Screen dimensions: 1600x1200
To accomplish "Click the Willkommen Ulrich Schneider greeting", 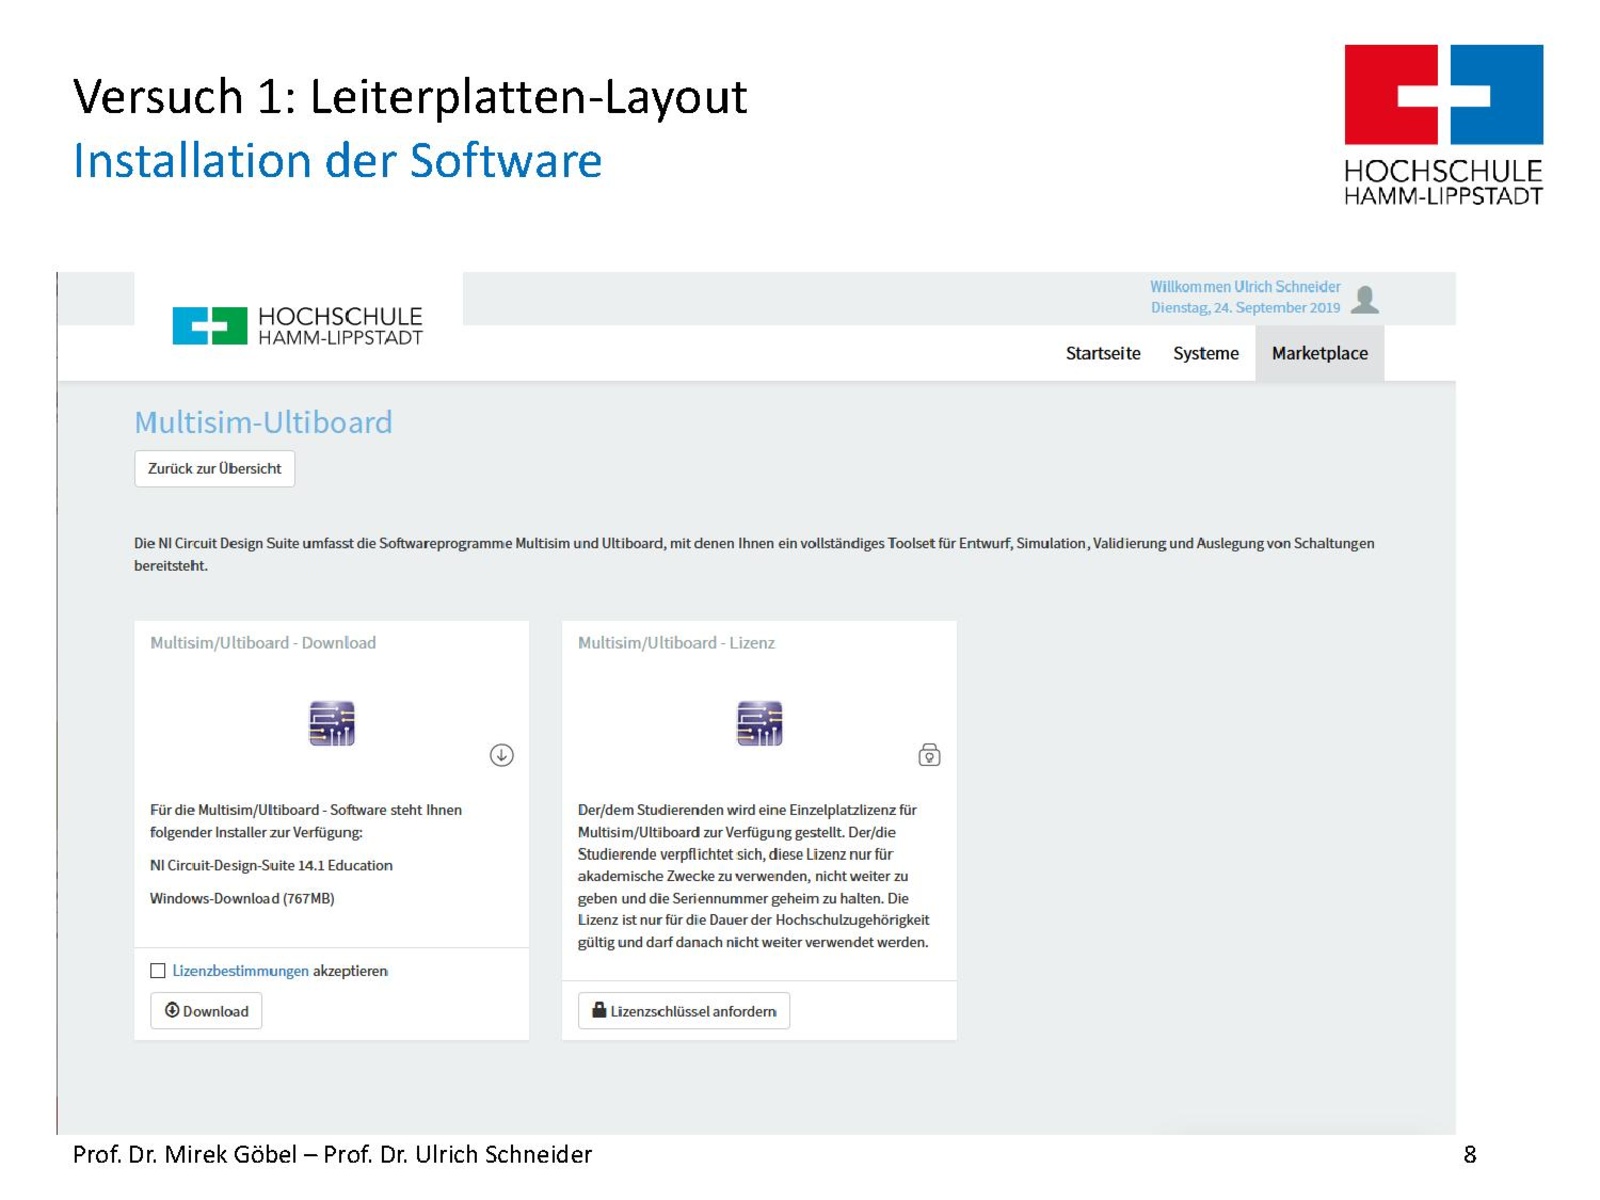I will [1244, 287].
